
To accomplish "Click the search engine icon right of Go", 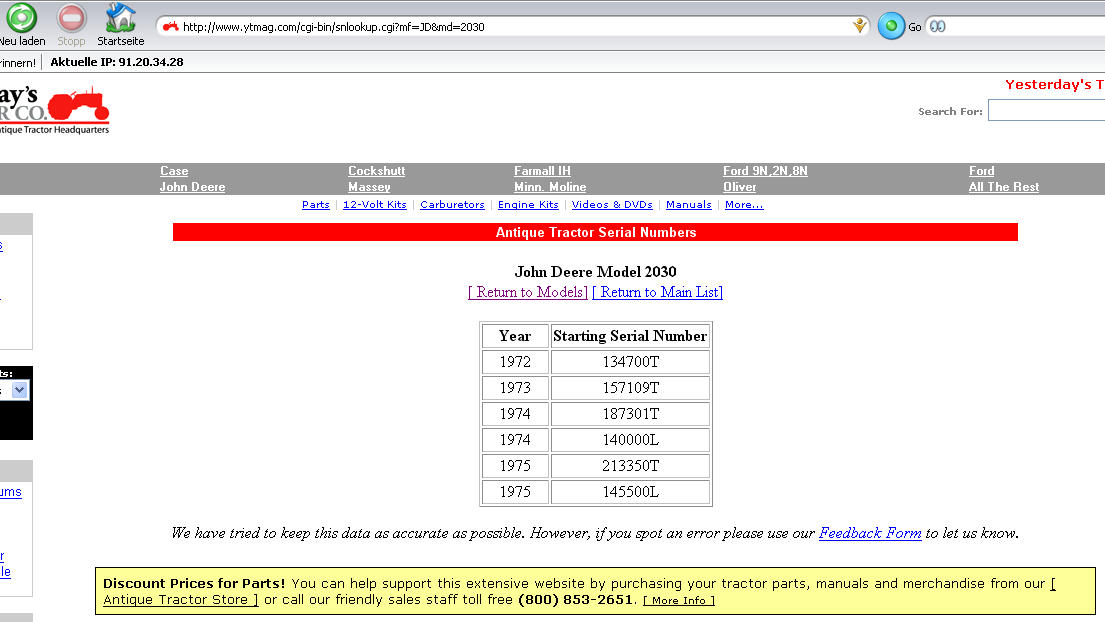I will tap(937, 27).
